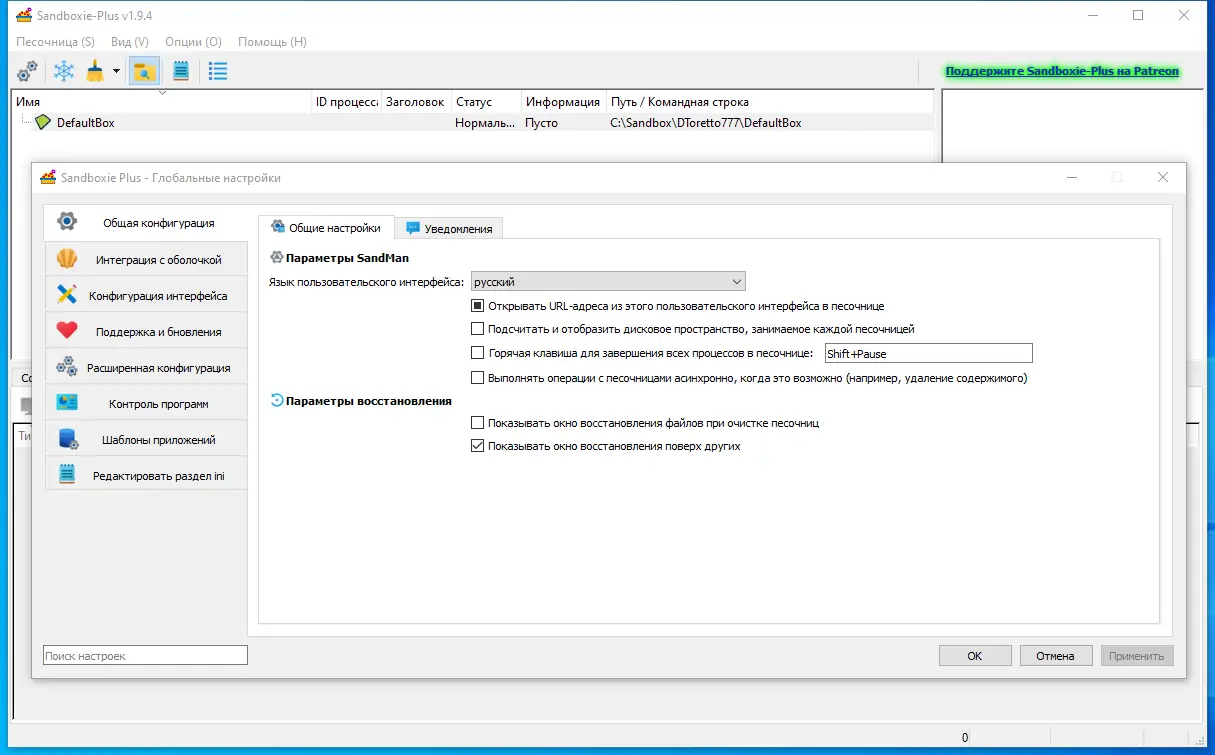Click the notepad icon for Редактировать раздел ini
1215x755 pixels.
click(67, 475)
